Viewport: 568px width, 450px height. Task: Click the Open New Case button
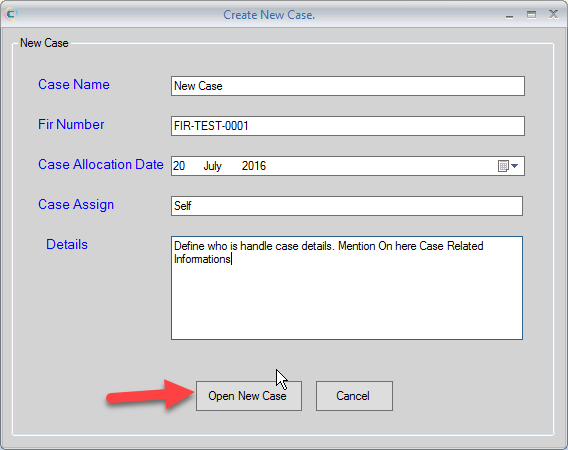pos(249,396)
